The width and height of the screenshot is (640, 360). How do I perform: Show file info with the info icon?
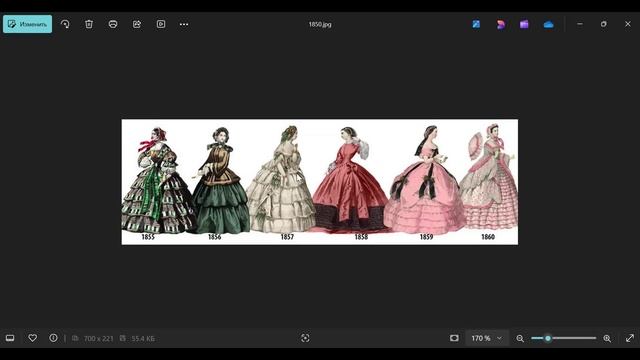click(x=53, y=338)
